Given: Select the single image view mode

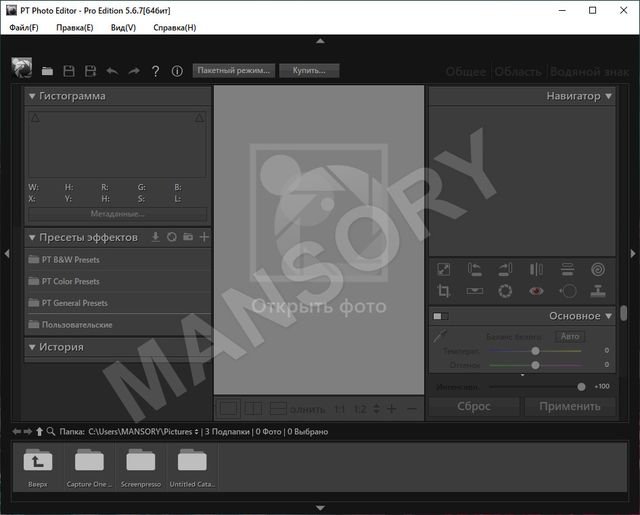Looking at the screenshot, I should [x=229, y=408].
